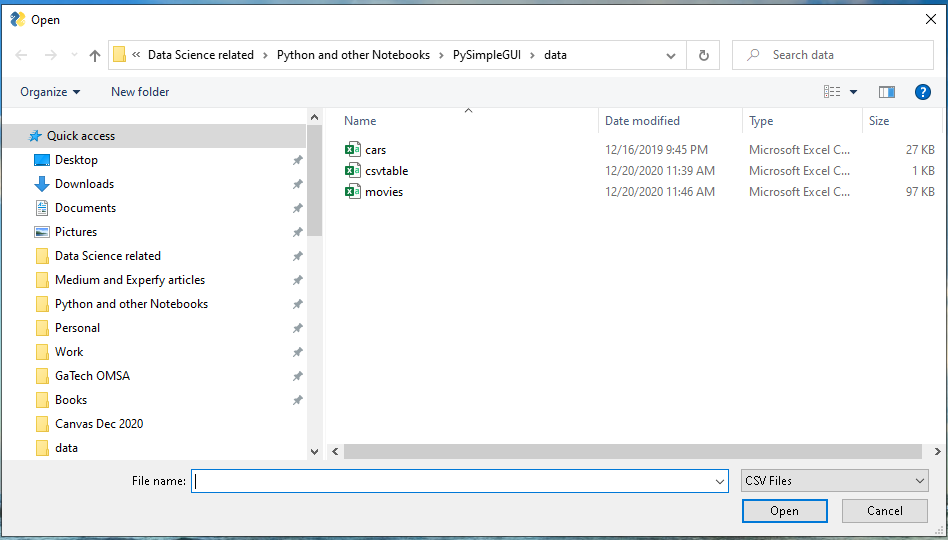Click the Up one level arrow
948x540 pixels.
(95, 56)
